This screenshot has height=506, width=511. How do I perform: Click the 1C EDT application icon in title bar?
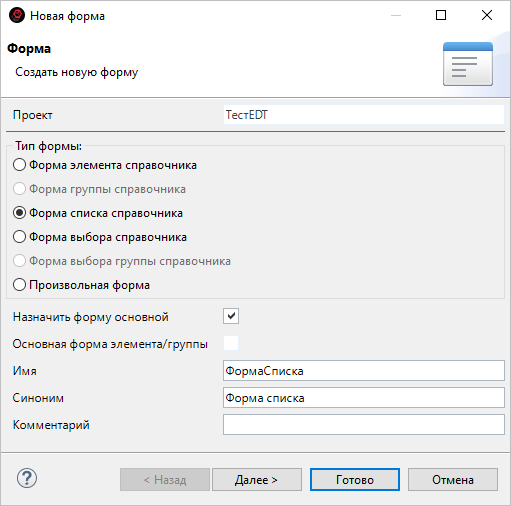pyautogui.click(x=17, y=15)
